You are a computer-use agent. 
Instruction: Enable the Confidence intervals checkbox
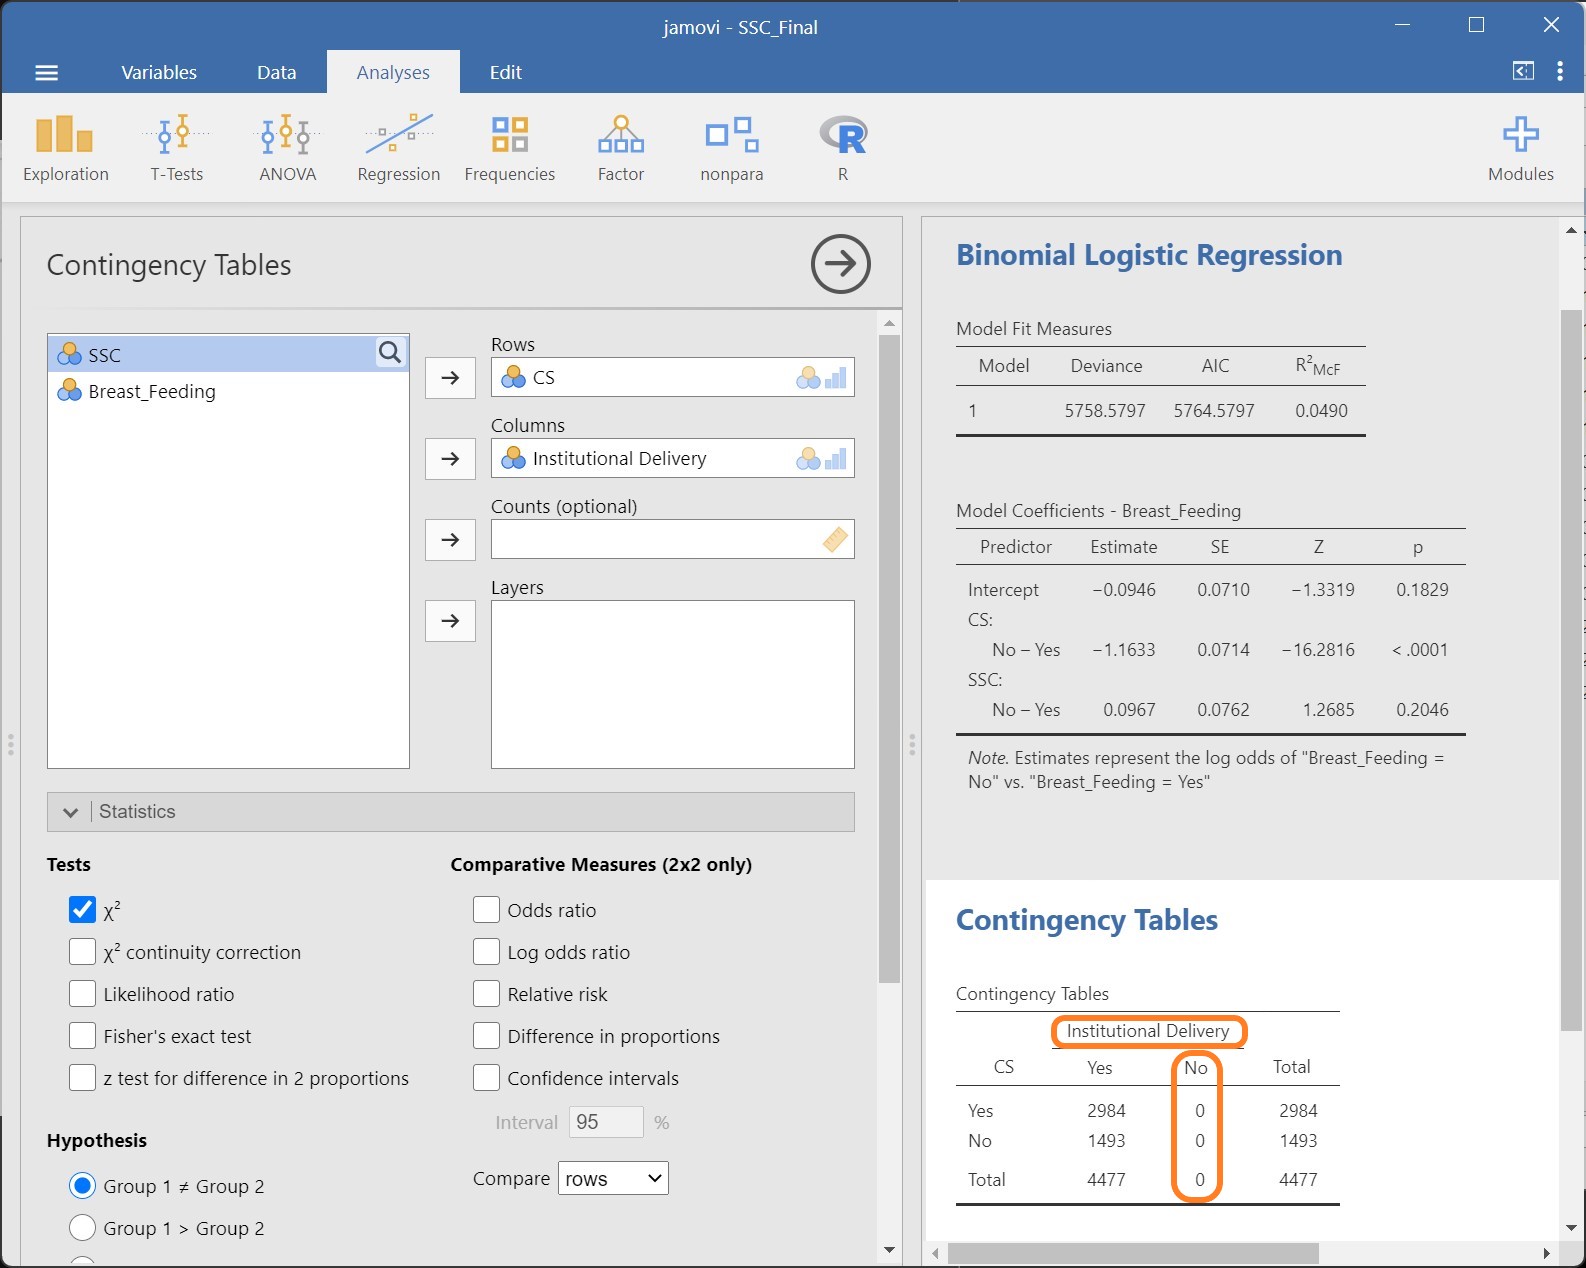point(486,1077)
